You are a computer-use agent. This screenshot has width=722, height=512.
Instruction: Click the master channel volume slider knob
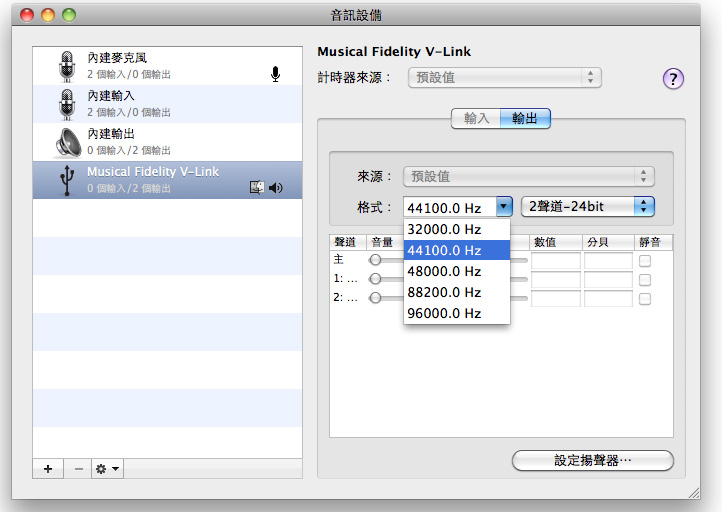tap(375, 260)
